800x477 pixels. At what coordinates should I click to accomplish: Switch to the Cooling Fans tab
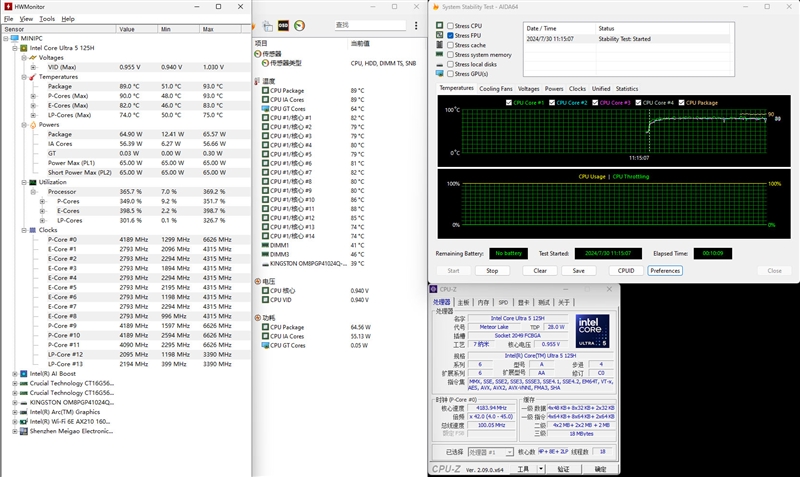click(495, 89)
